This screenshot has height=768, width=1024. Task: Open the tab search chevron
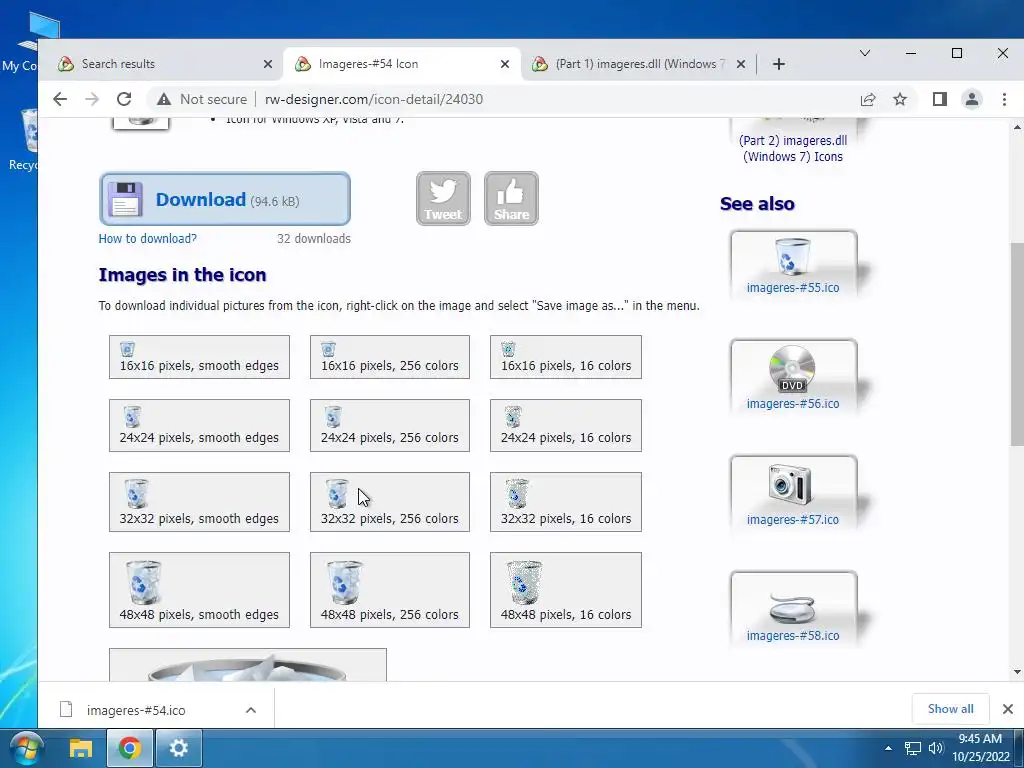(x=865, y=53)
